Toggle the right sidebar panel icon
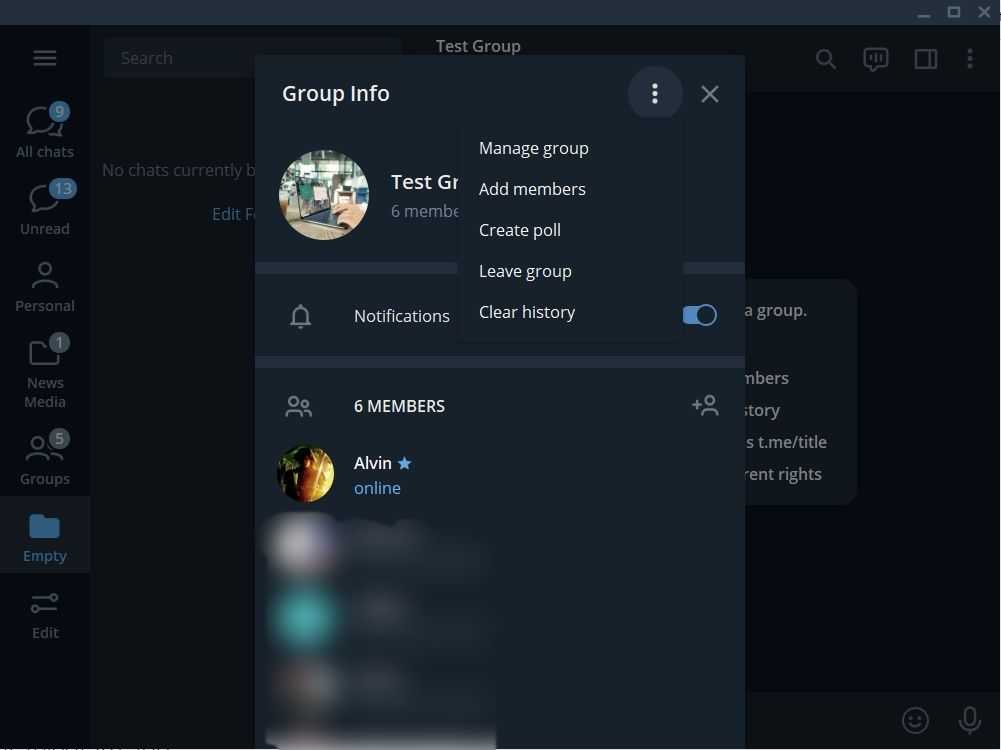This screenshot has width=1001, height=750. point(925,59)
